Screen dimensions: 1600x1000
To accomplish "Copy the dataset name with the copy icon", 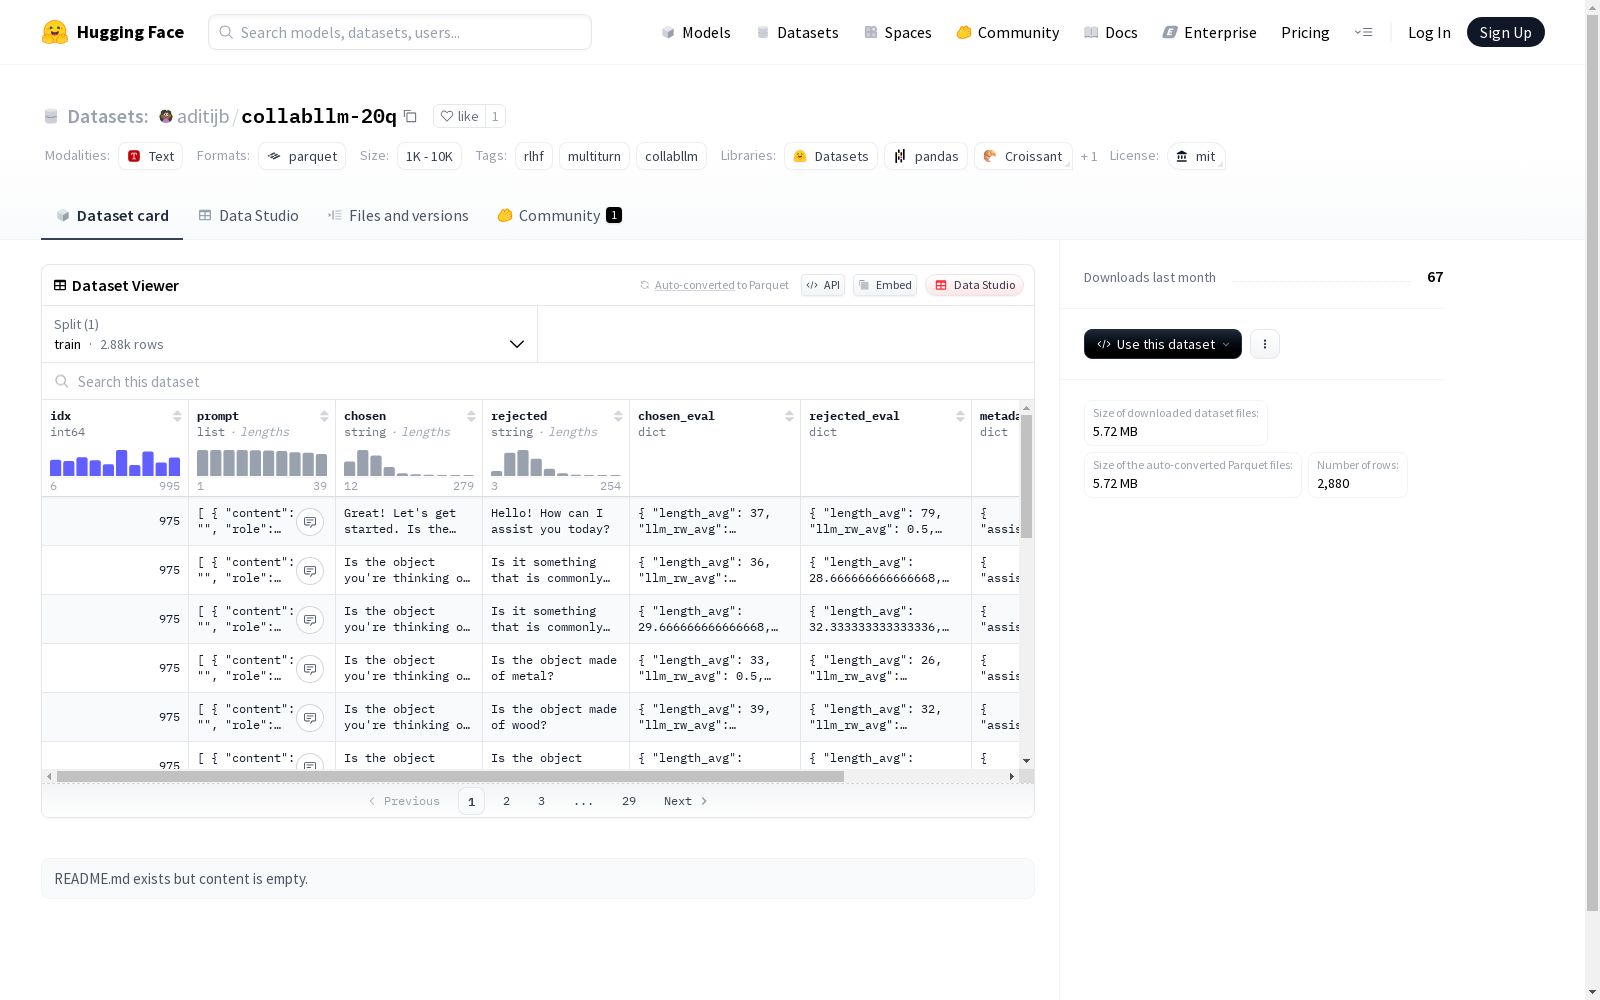I will click(x=410, y=116).
